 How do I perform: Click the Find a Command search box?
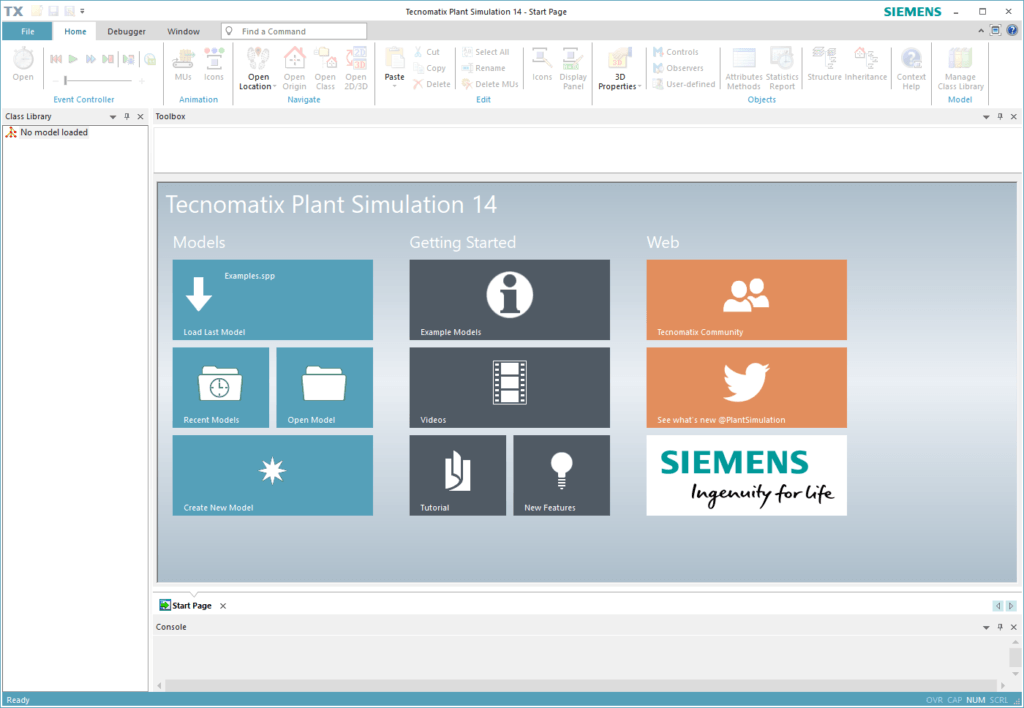coord(294,31)
